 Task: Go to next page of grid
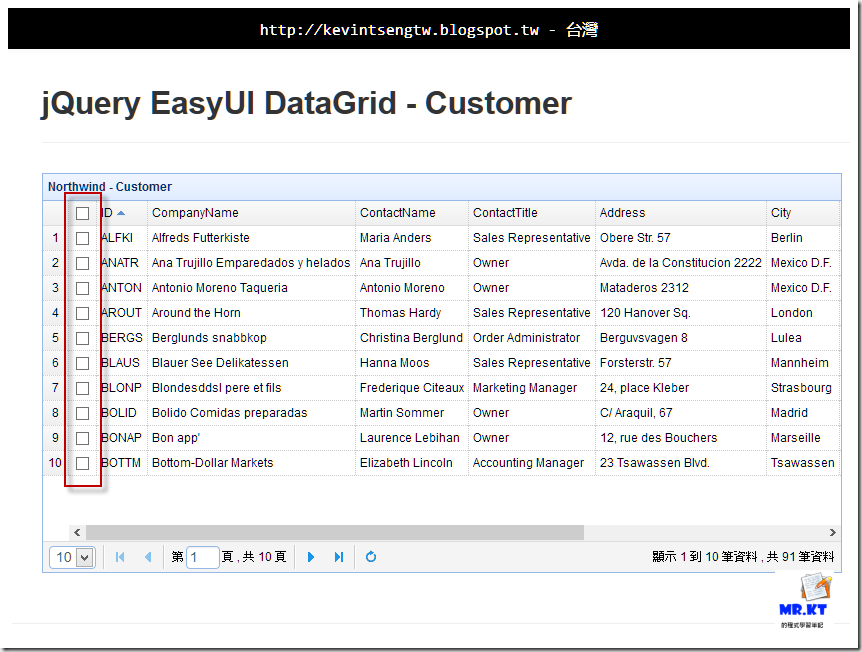[311, 557]
